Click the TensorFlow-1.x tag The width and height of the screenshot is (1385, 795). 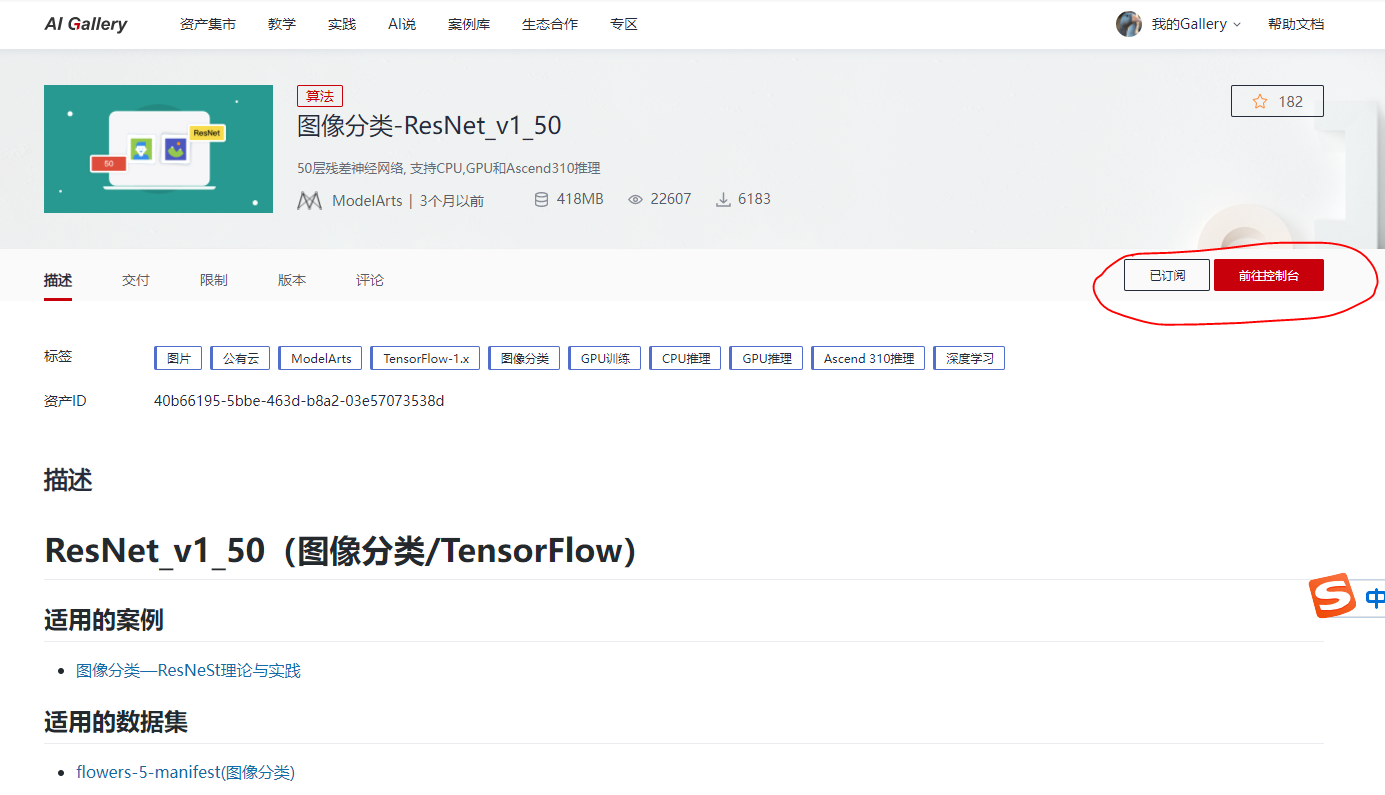pos(425,358)
